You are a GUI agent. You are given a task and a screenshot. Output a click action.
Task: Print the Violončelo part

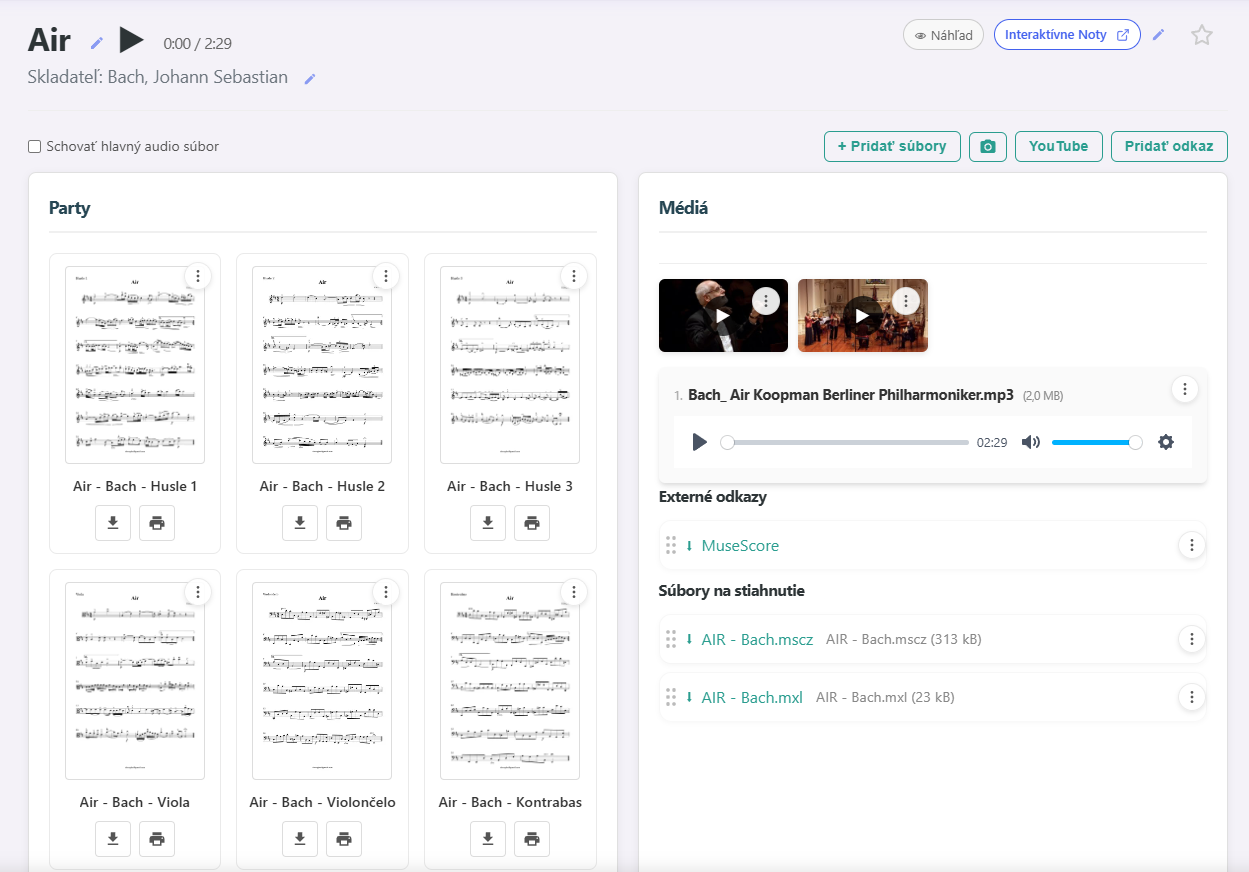point(344,839)
